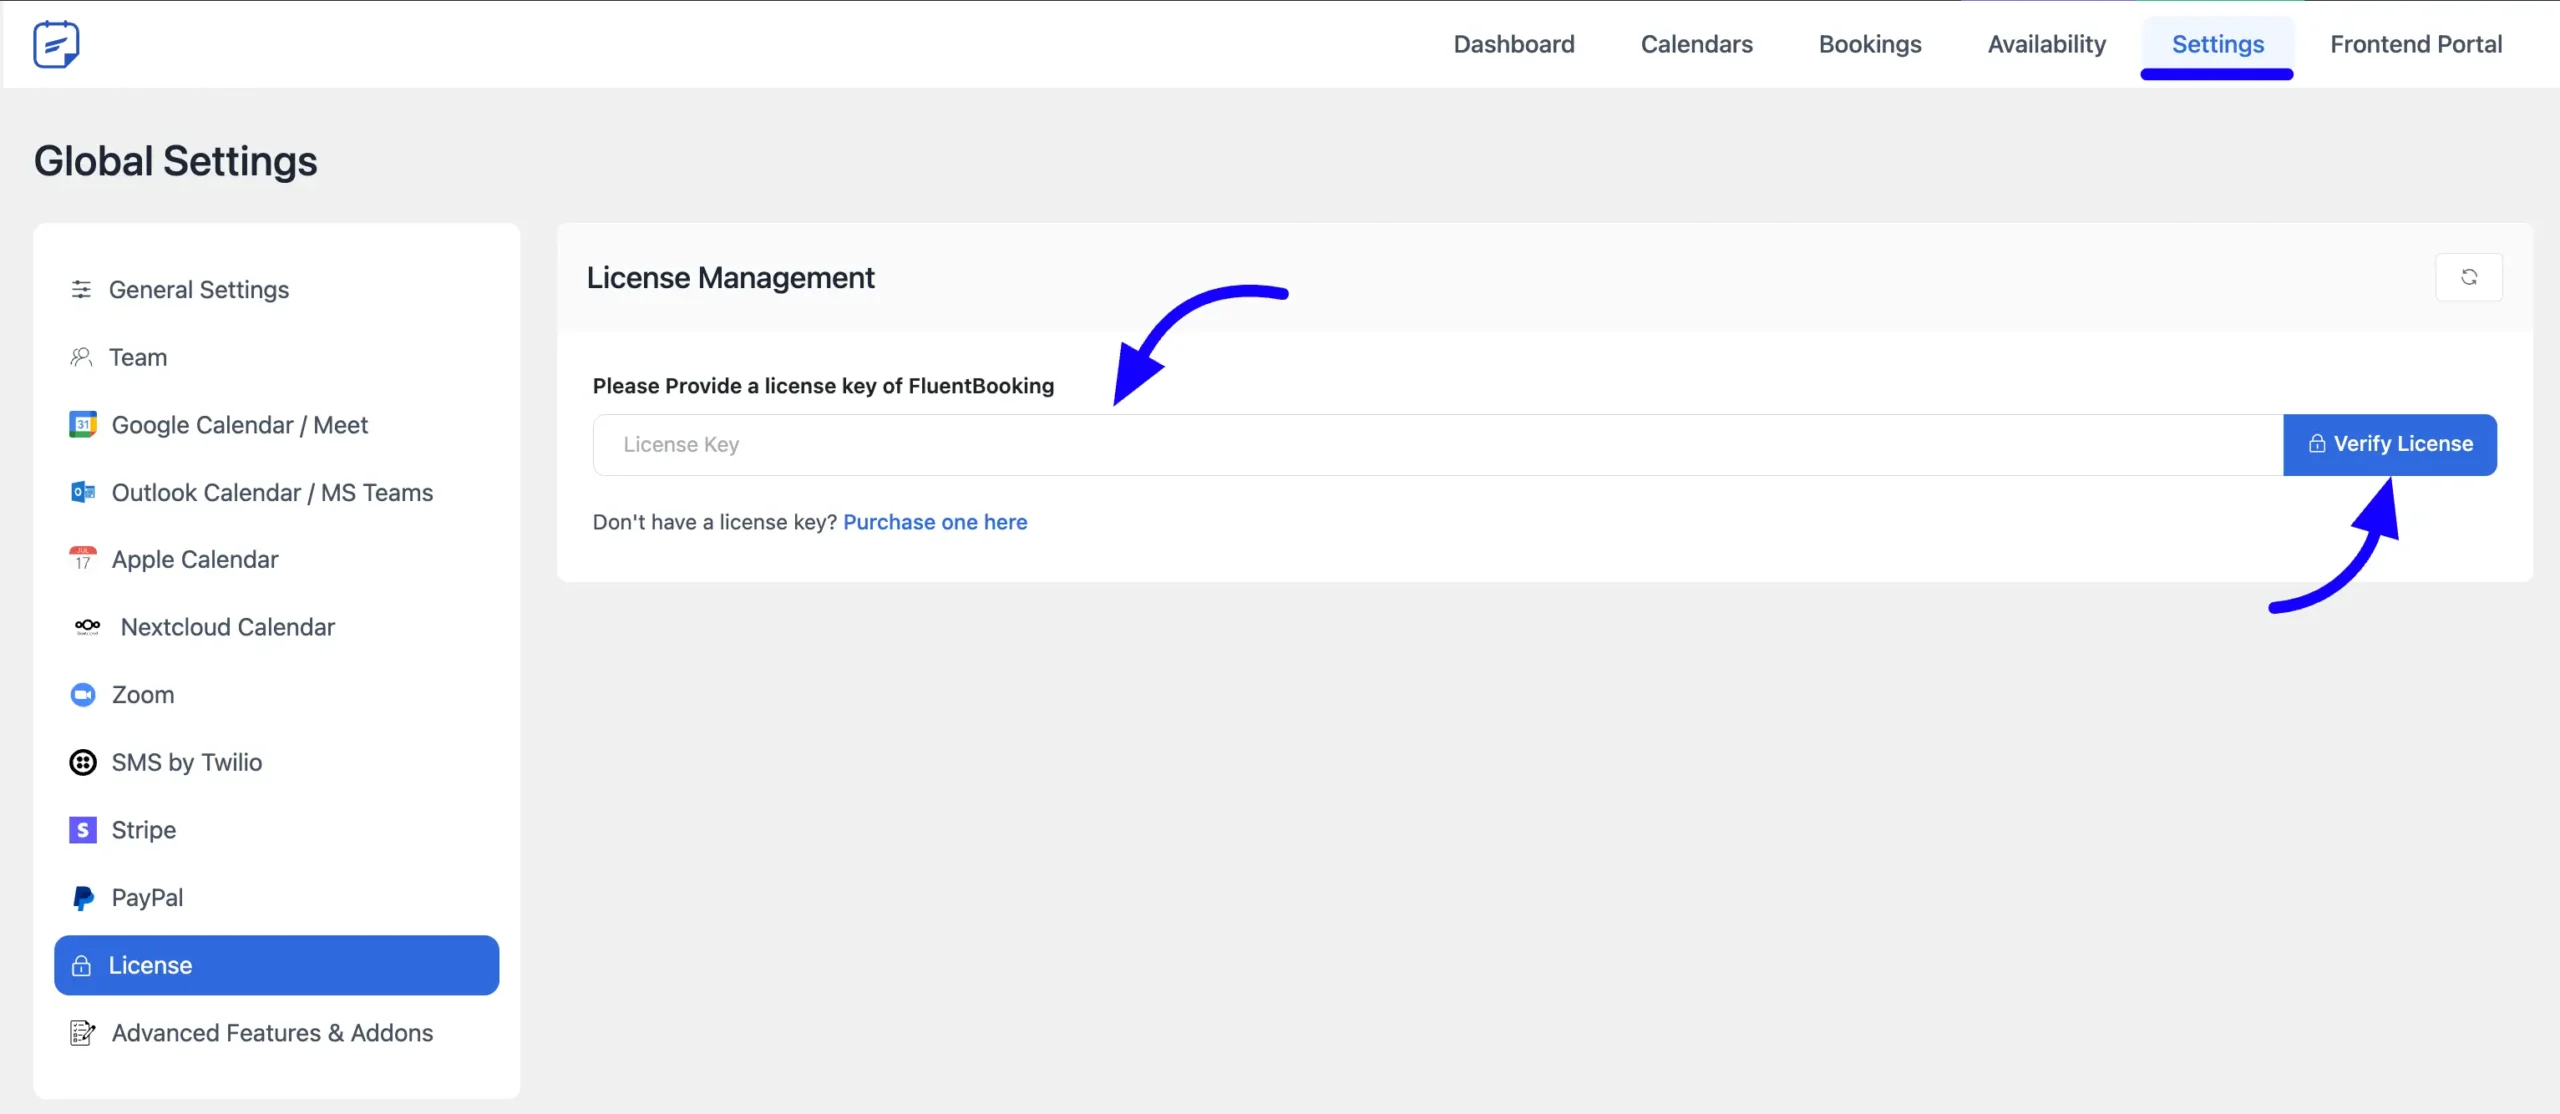Image resolution: width=2560 pixels, height=1114 pixels.
Task: Click the License lock icon in sidebar
Action: pyautogui.click(x=81, y=966)
